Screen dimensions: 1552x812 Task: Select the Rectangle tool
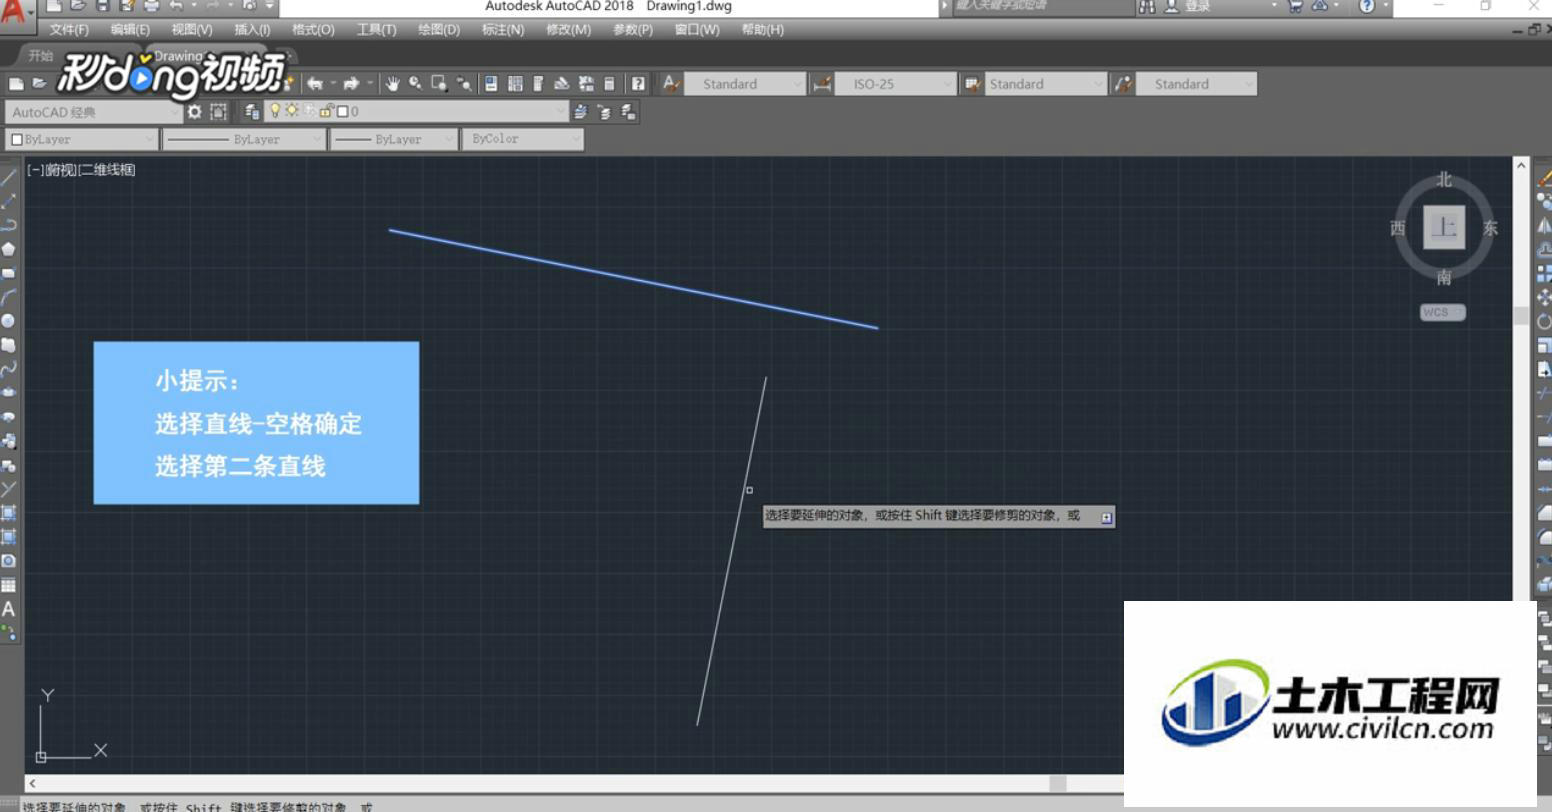pyautogui.click(x=8, y=273)
